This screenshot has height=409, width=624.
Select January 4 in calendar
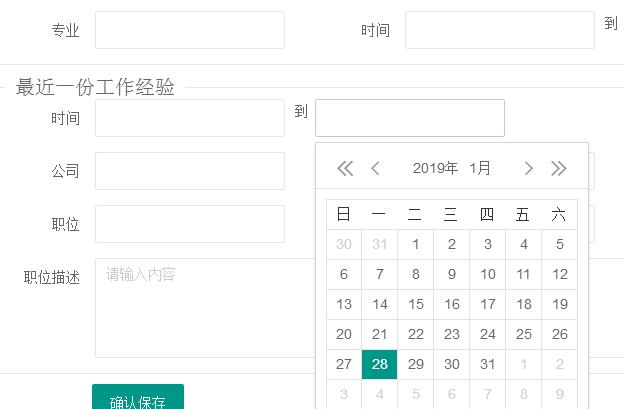[524, 244]
